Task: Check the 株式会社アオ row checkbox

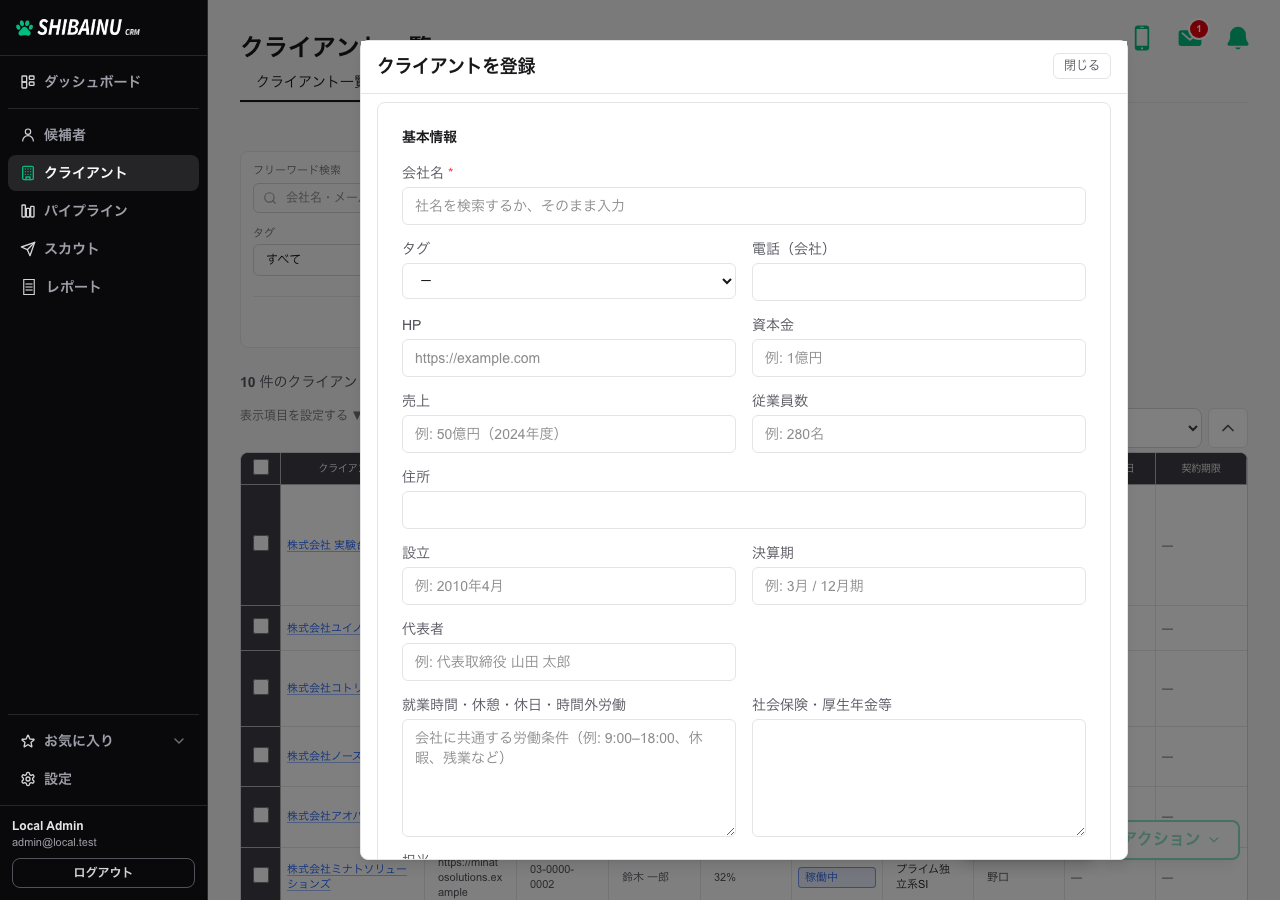Action: [x=261, y=815]
